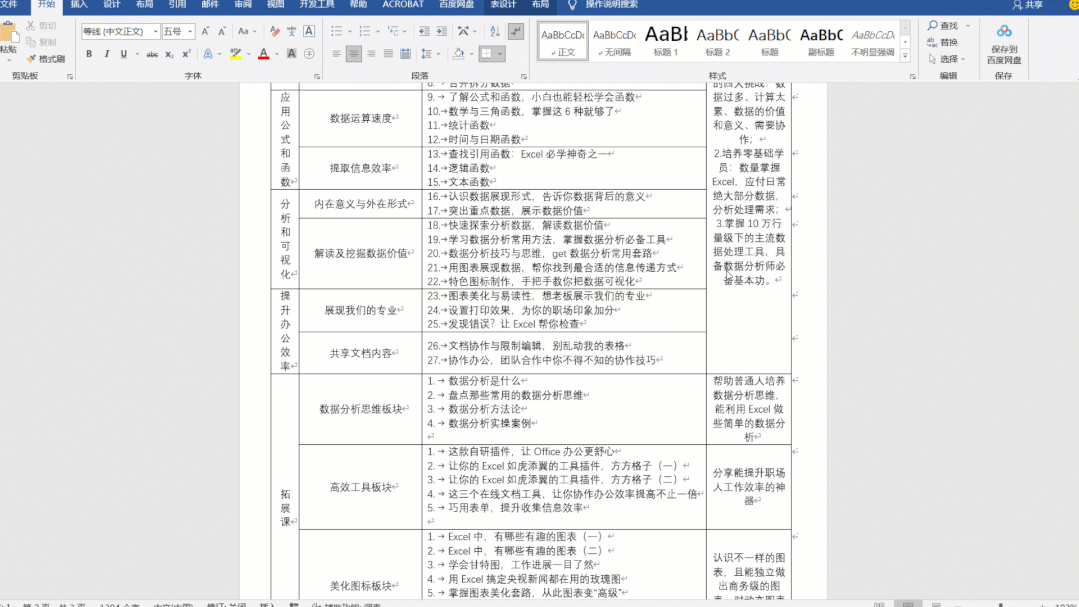The height and width of the screenshot is (607, 1079).
Task: Insert enclosed character icon
Action: coord(309,54)
